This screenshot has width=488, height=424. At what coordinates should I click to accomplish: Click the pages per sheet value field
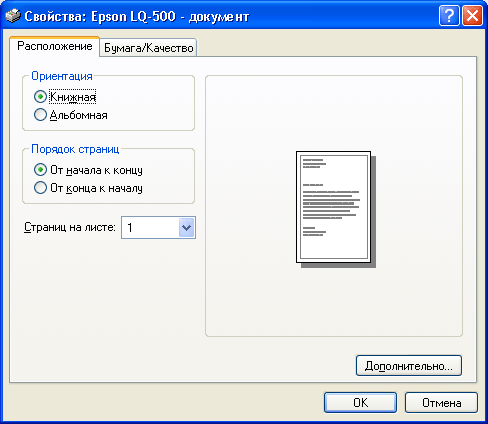[150, 228]
